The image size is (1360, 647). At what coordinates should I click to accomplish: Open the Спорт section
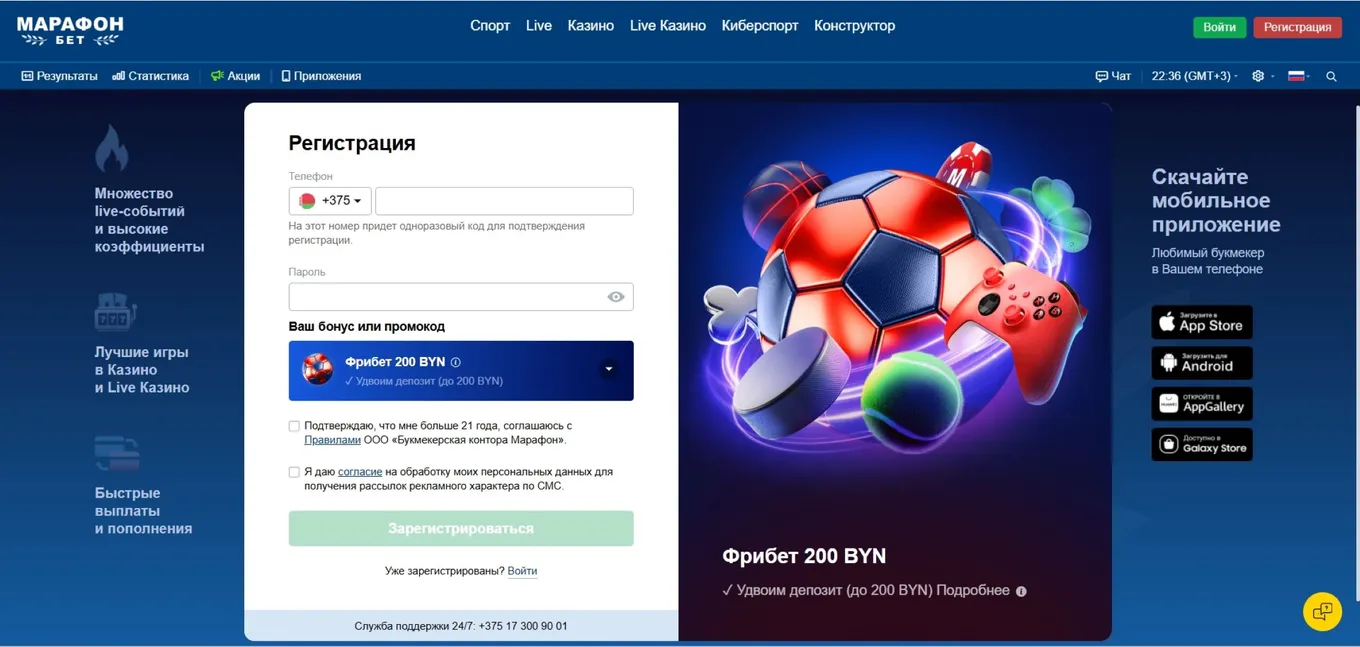pos(490,26)
